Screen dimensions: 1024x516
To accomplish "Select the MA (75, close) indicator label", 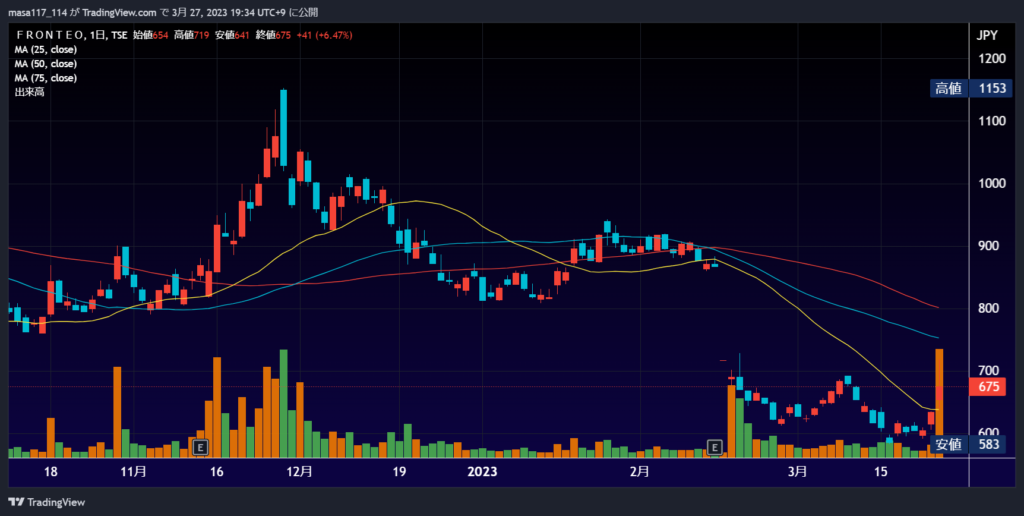I will [46, 78].
